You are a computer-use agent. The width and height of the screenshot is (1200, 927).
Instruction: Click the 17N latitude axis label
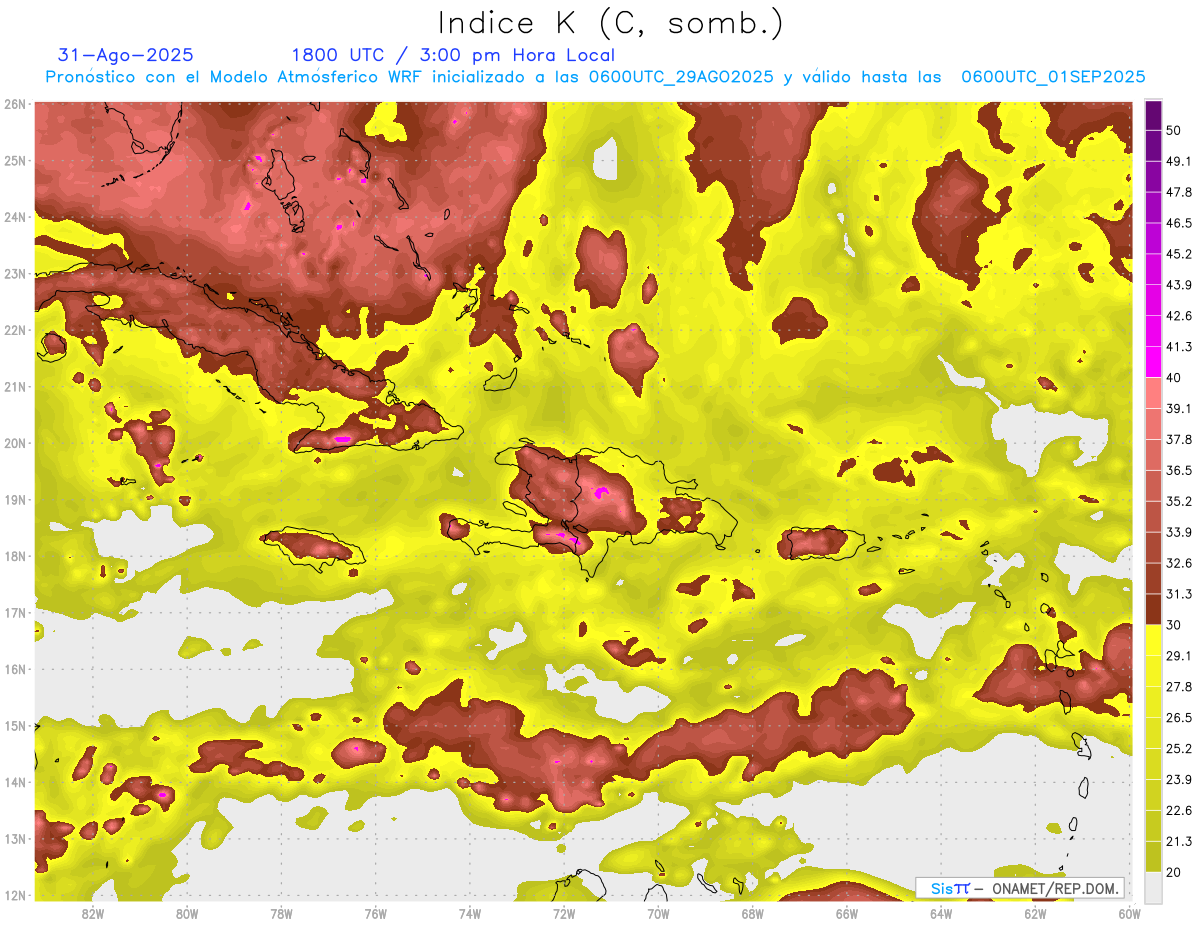(x=14, y=612)
